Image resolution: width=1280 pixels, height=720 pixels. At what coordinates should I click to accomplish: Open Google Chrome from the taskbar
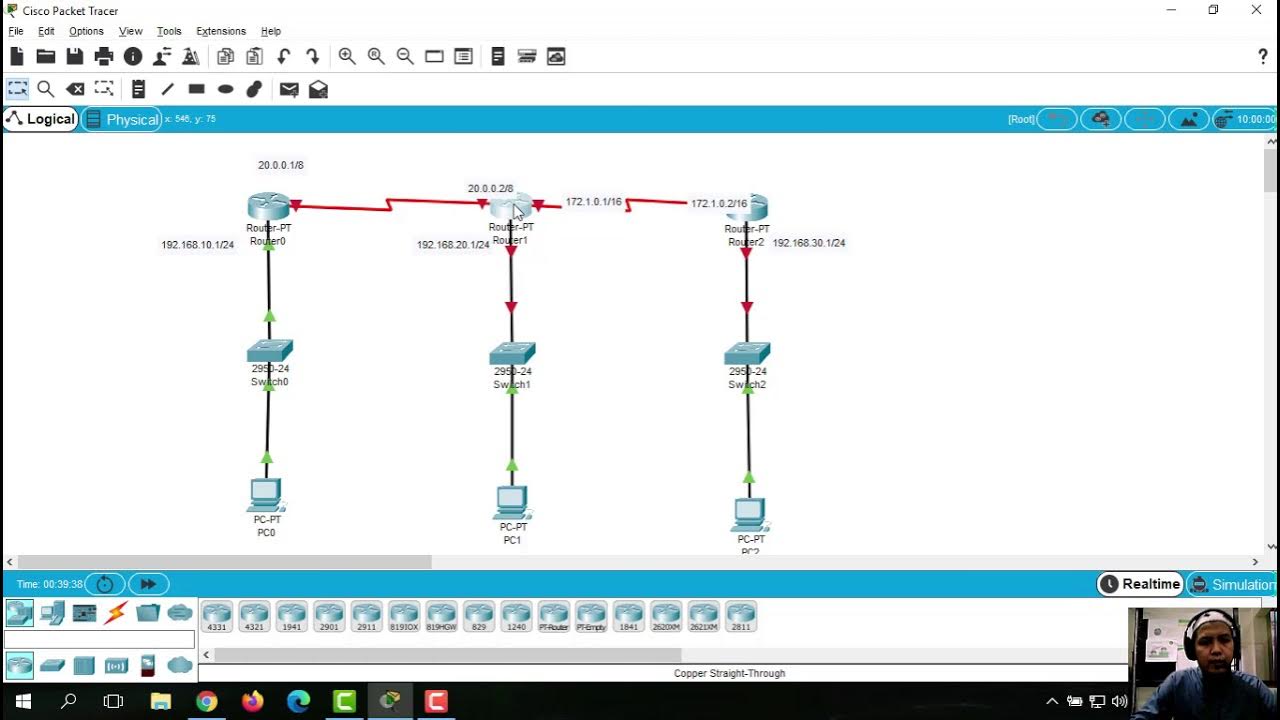pos(206,701)
